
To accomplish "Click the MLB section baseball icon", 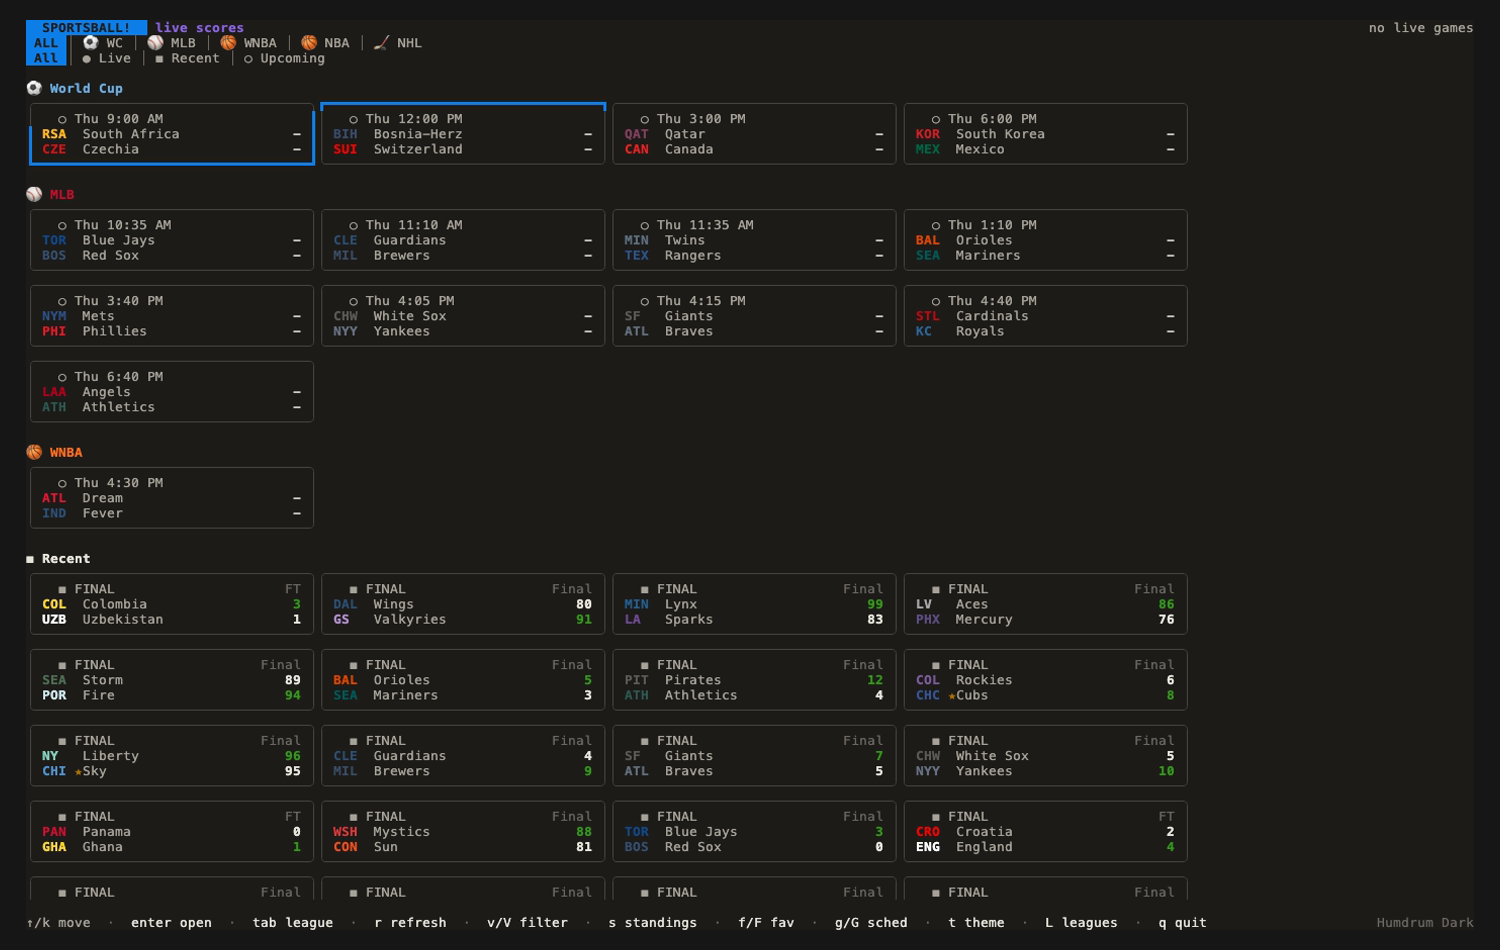I will point(34,194).
